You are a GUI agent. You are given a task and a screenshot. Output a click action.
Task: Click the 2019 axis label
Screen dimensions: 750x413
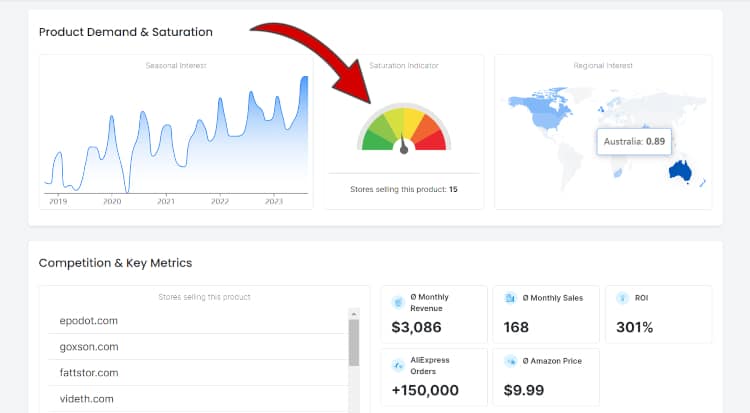[58, 201]
